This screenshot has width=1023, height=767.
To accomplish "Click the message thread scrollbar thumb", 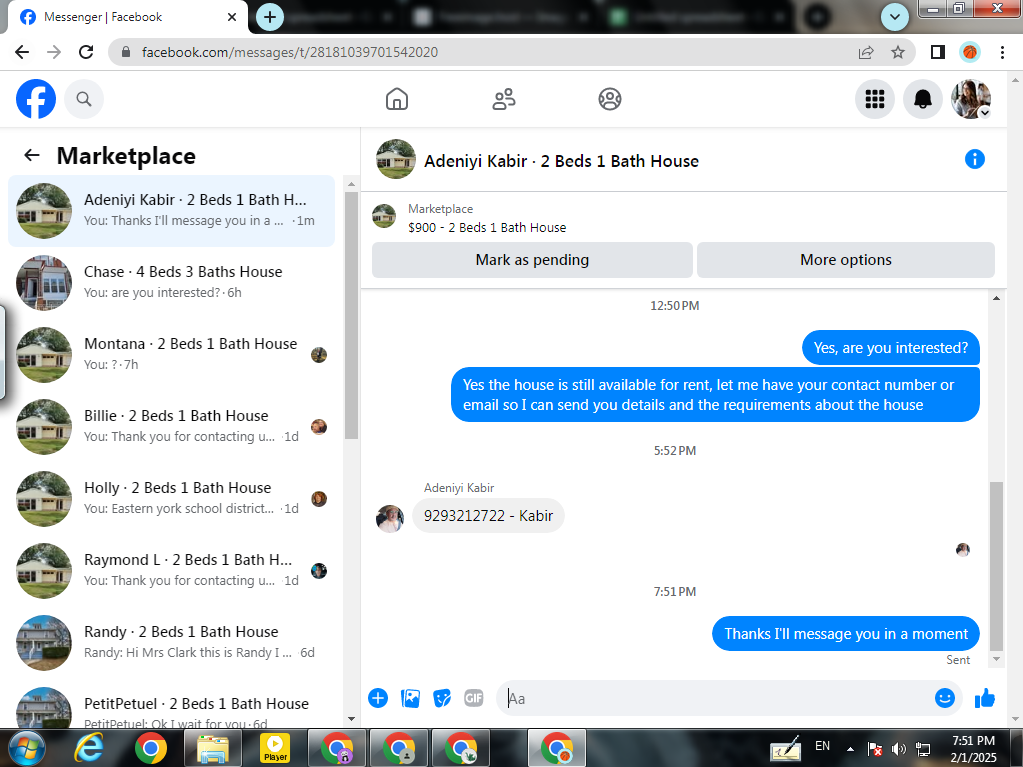I will point(996,566).
